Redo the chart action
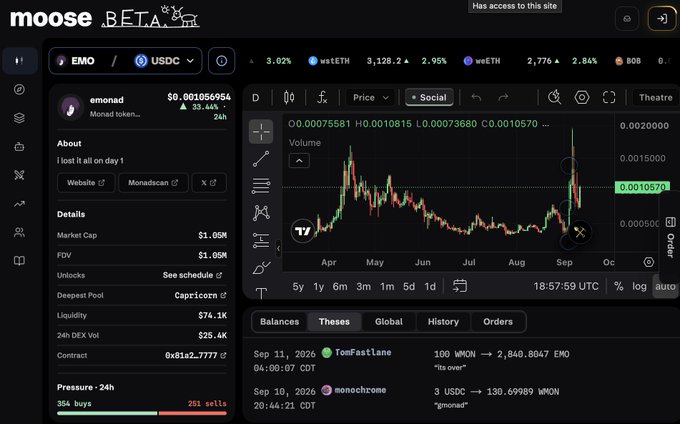The width and height of the screenshot is (680, 424). pyautogui.click(x=503, y=98)
